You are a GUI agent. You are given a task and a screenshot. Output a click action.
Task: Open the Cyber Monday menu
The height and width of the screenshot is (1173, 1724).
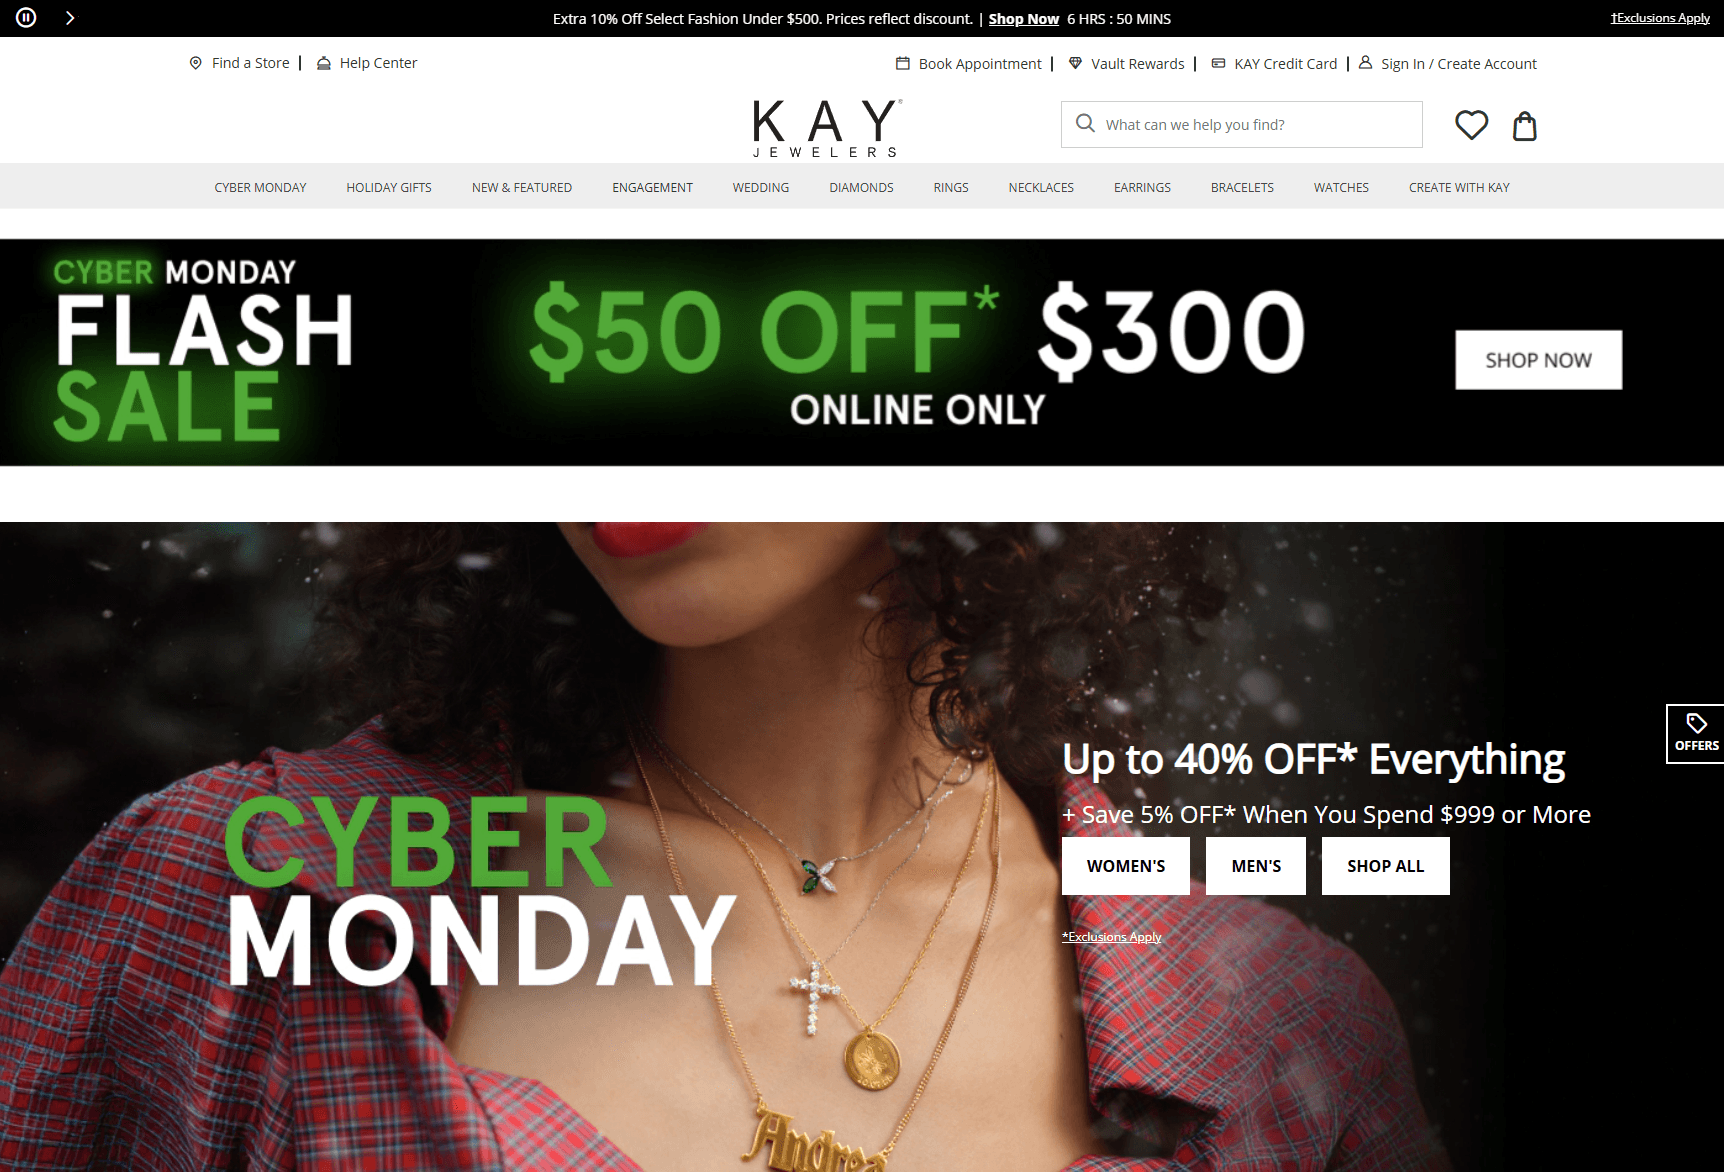tap(260, 187)
